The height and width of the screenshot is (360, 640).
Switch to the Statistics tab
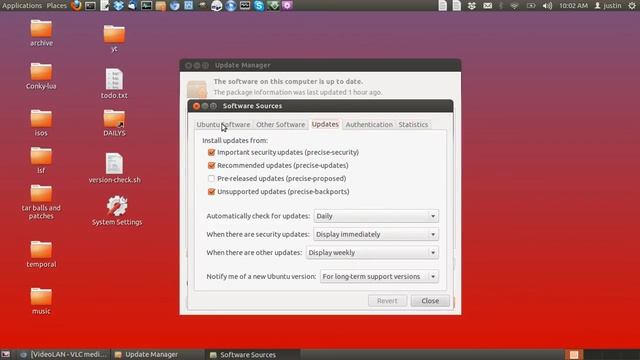(413, 124)
